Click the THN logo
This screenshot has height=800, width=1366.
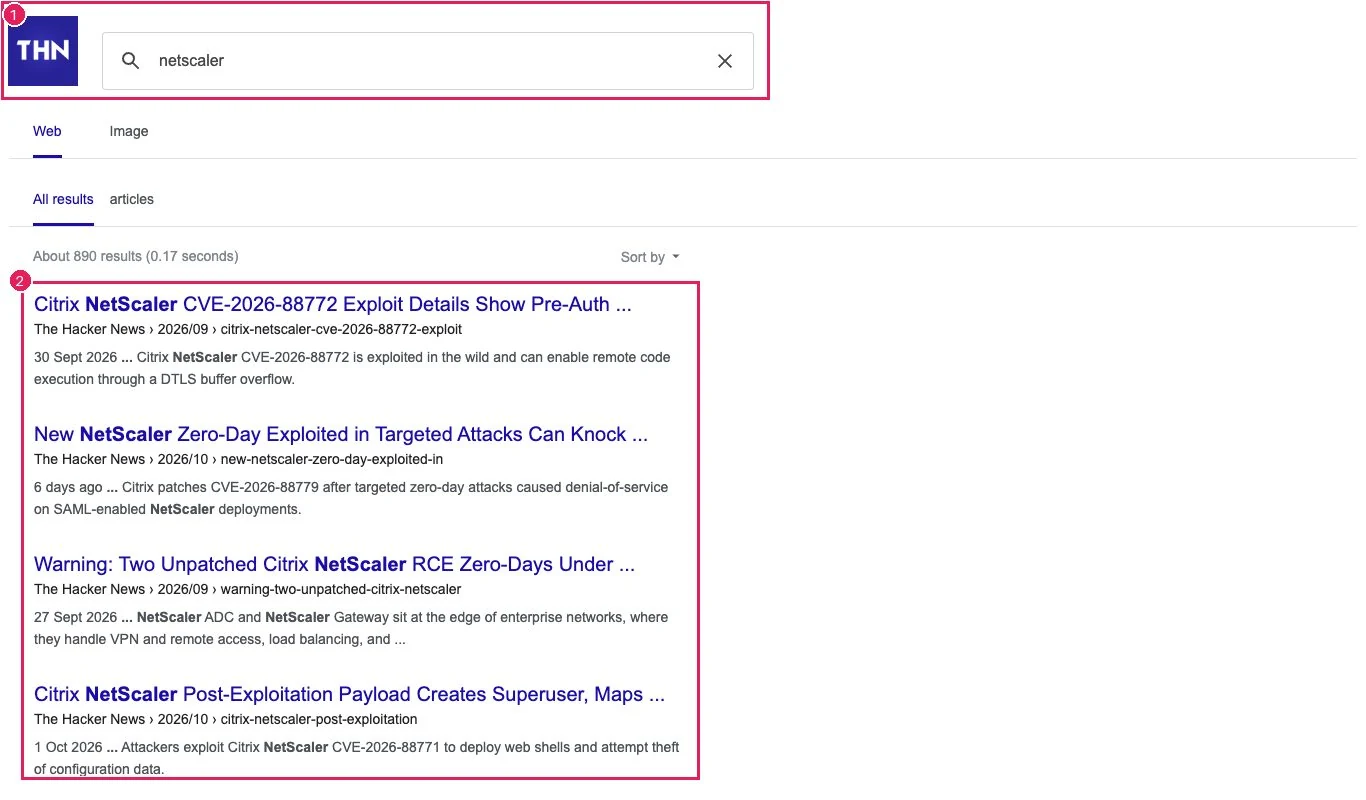[43, 51]
